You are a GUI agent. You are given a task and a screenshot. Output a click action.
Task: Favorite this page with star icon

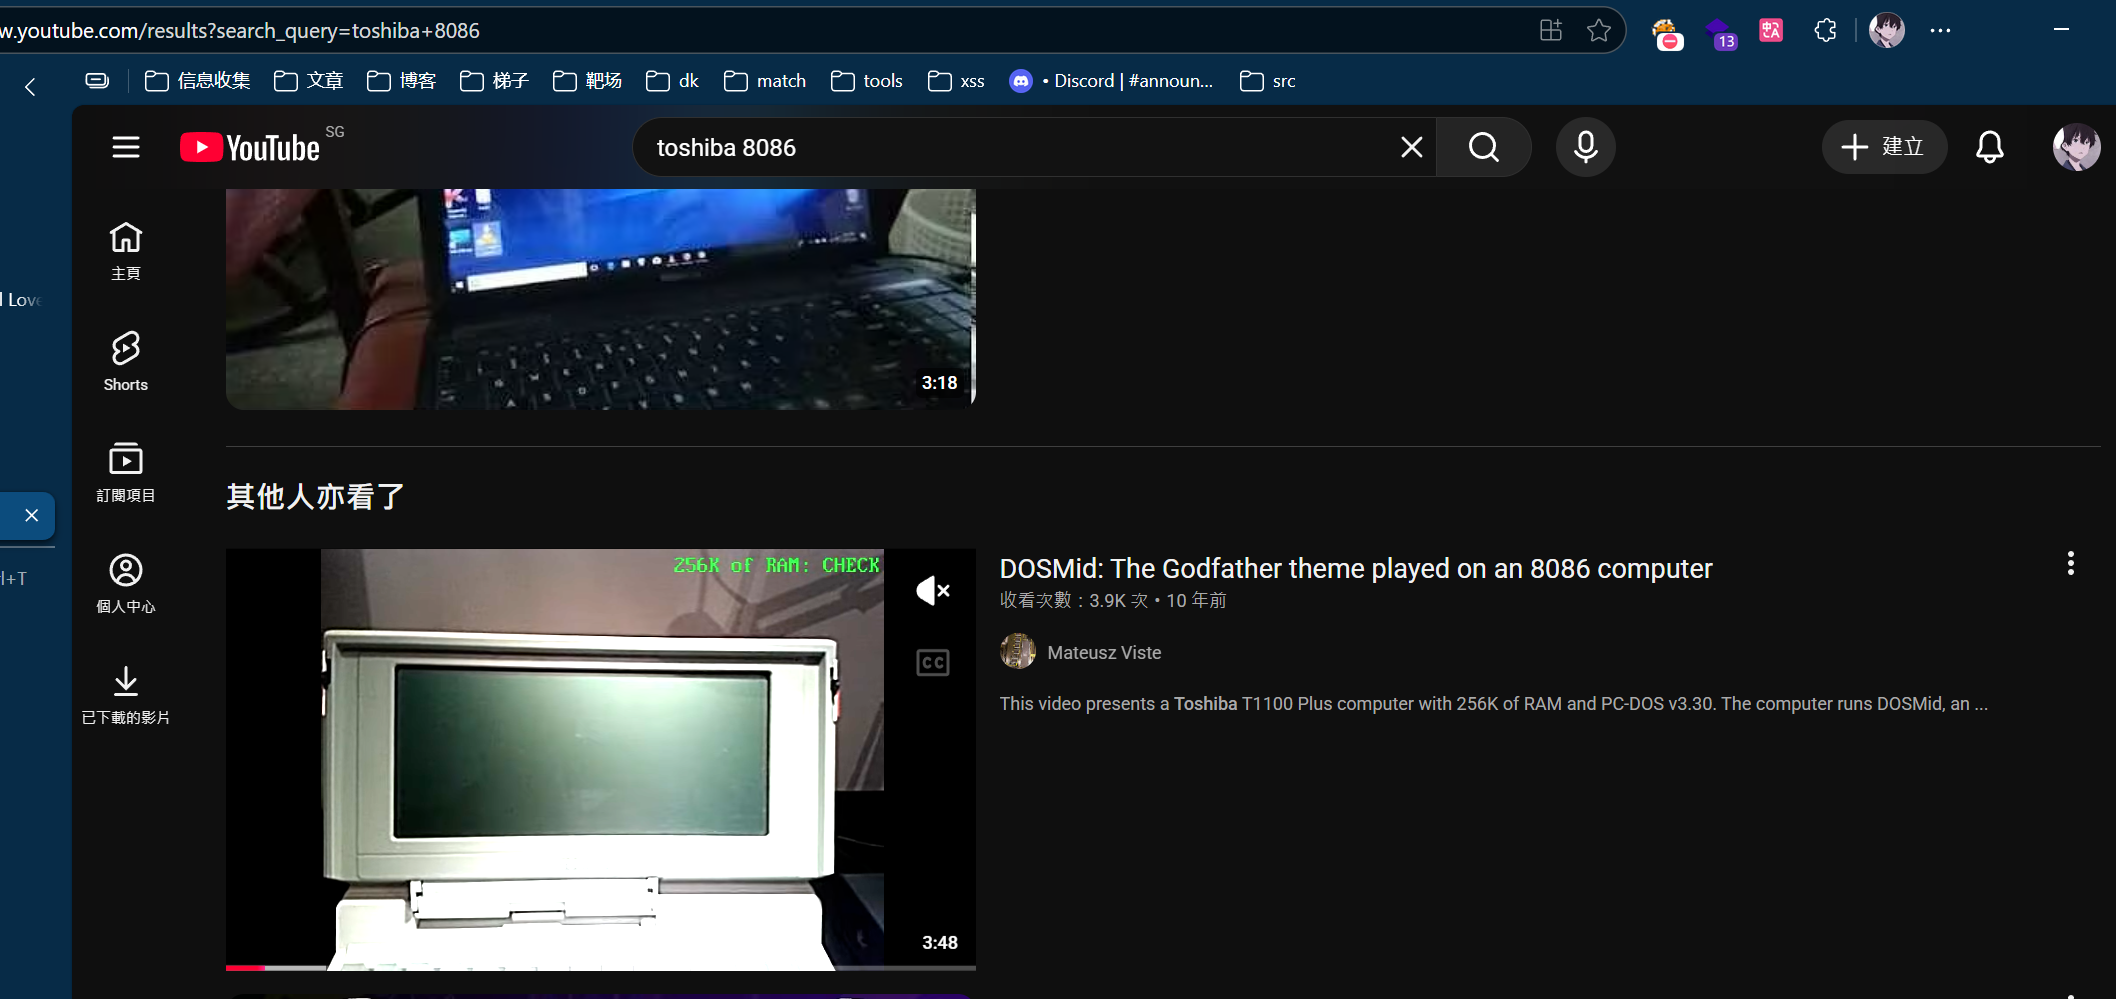[1599, 31]
